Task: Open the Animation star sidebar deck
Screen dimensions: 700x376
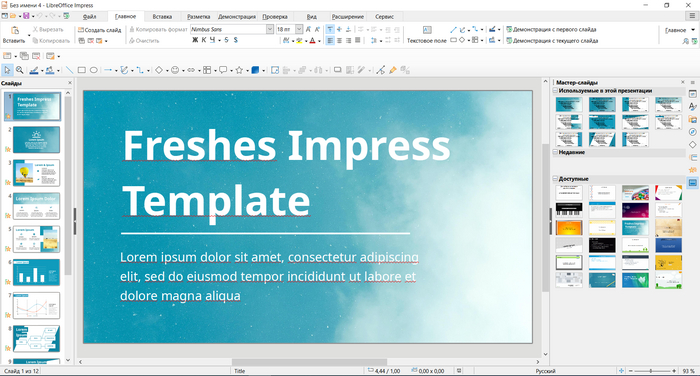Action: (x=692, y=170)
